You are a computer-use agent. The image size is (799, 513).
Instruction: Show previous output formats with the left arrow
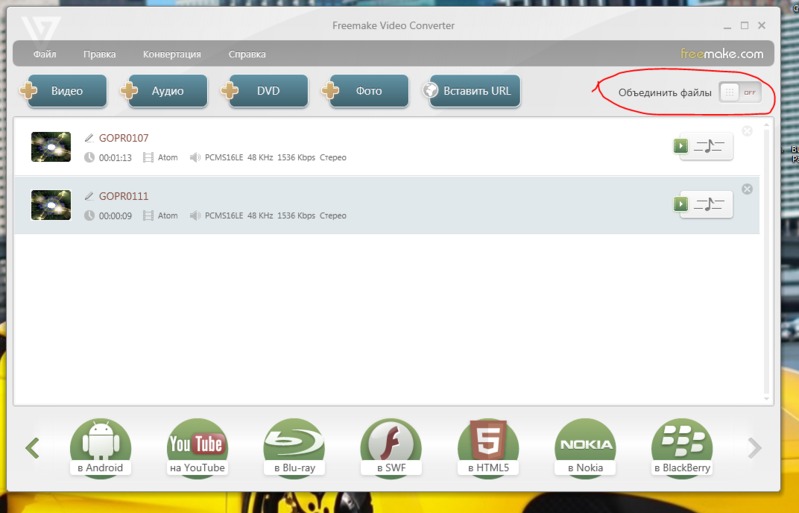33,448
